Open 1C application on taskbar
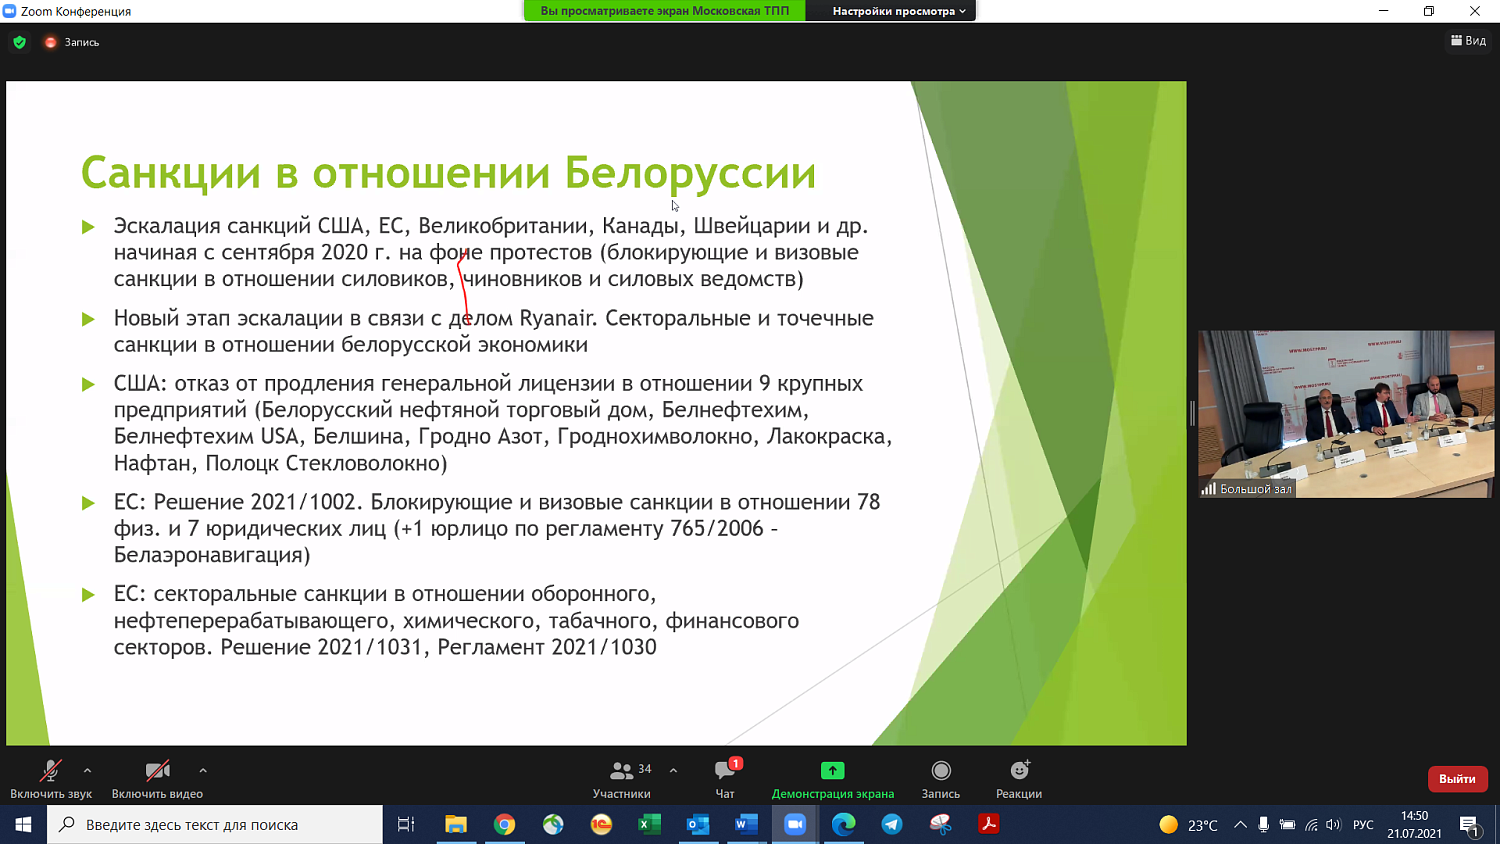This screenshot has width=1500, height=844. point(601,825)
